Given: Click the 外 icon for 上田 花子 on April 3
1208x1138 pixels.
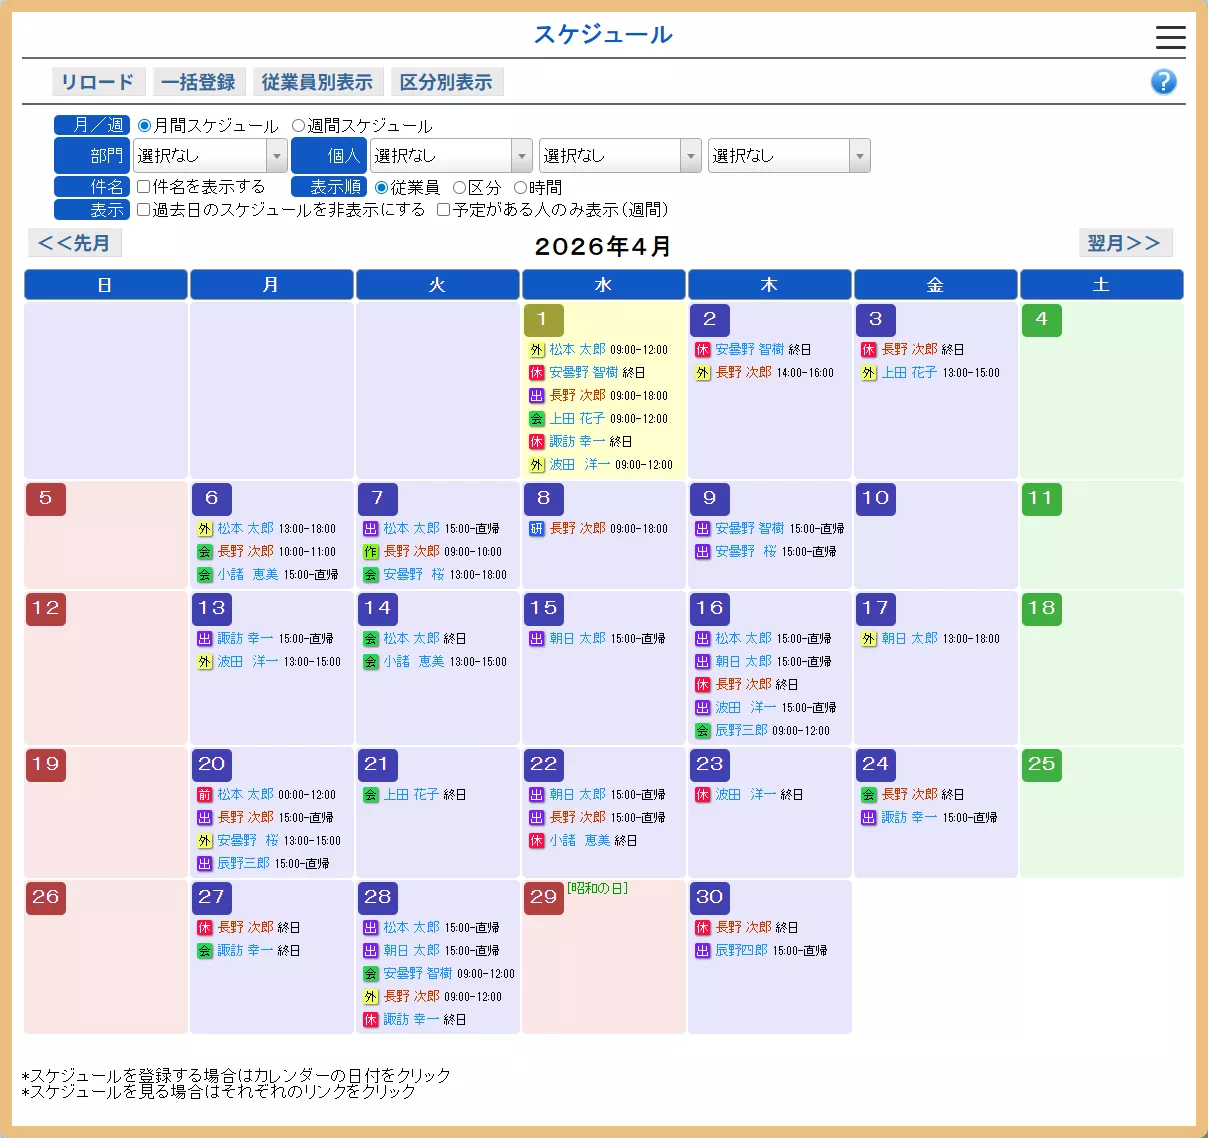Looking at the screenshot, I should point(869,373).
